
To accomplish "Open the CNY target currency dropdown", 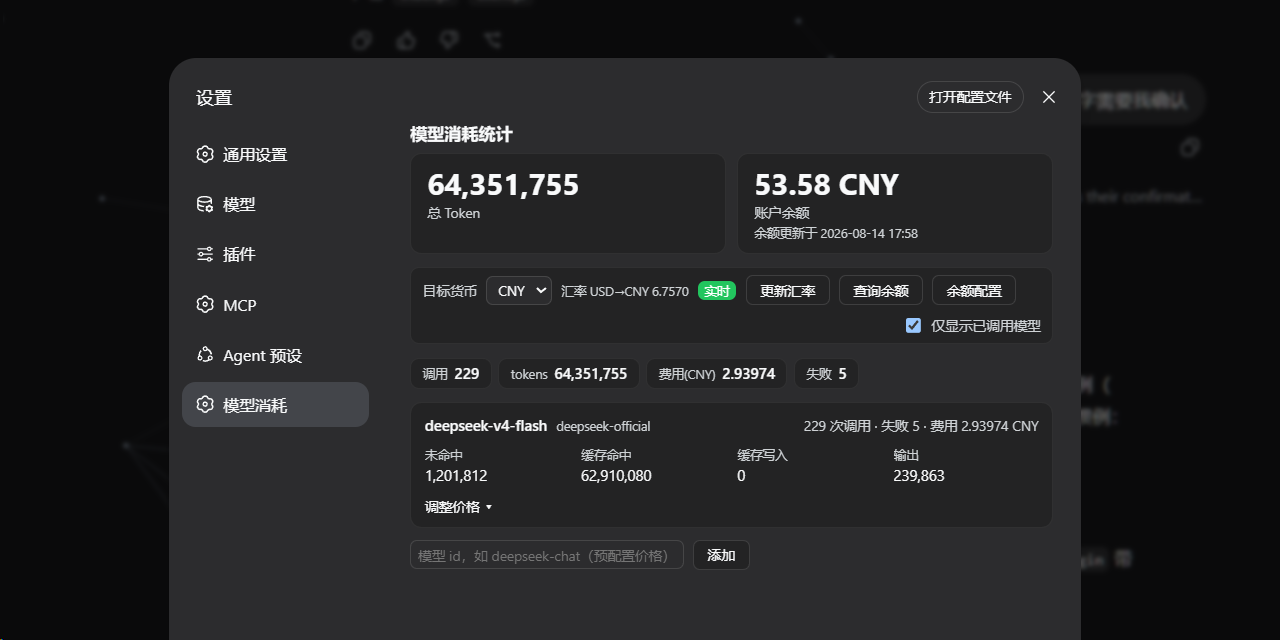I will coord(519,291).
